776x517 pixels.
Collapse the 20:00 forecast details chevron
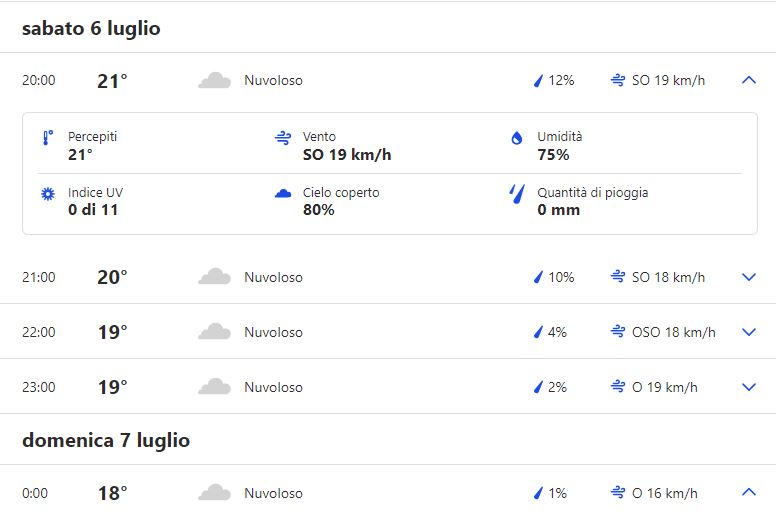pyautogui.click(x=749, y=80)
